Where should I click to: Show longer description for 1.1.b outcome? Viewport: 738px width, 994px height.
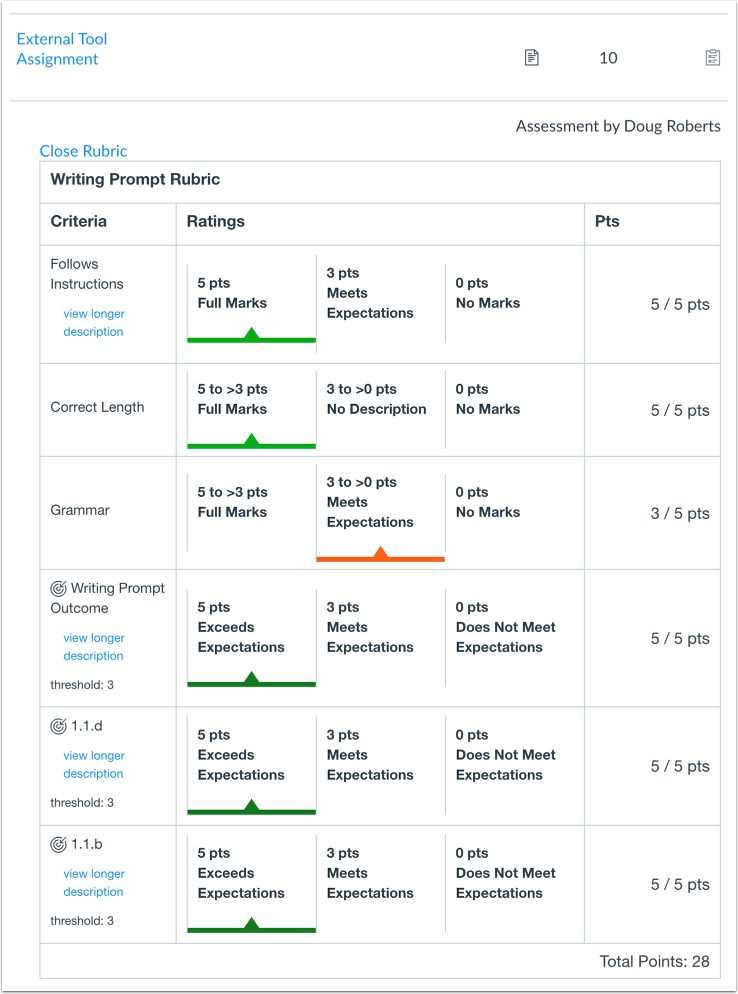point(94,883)
